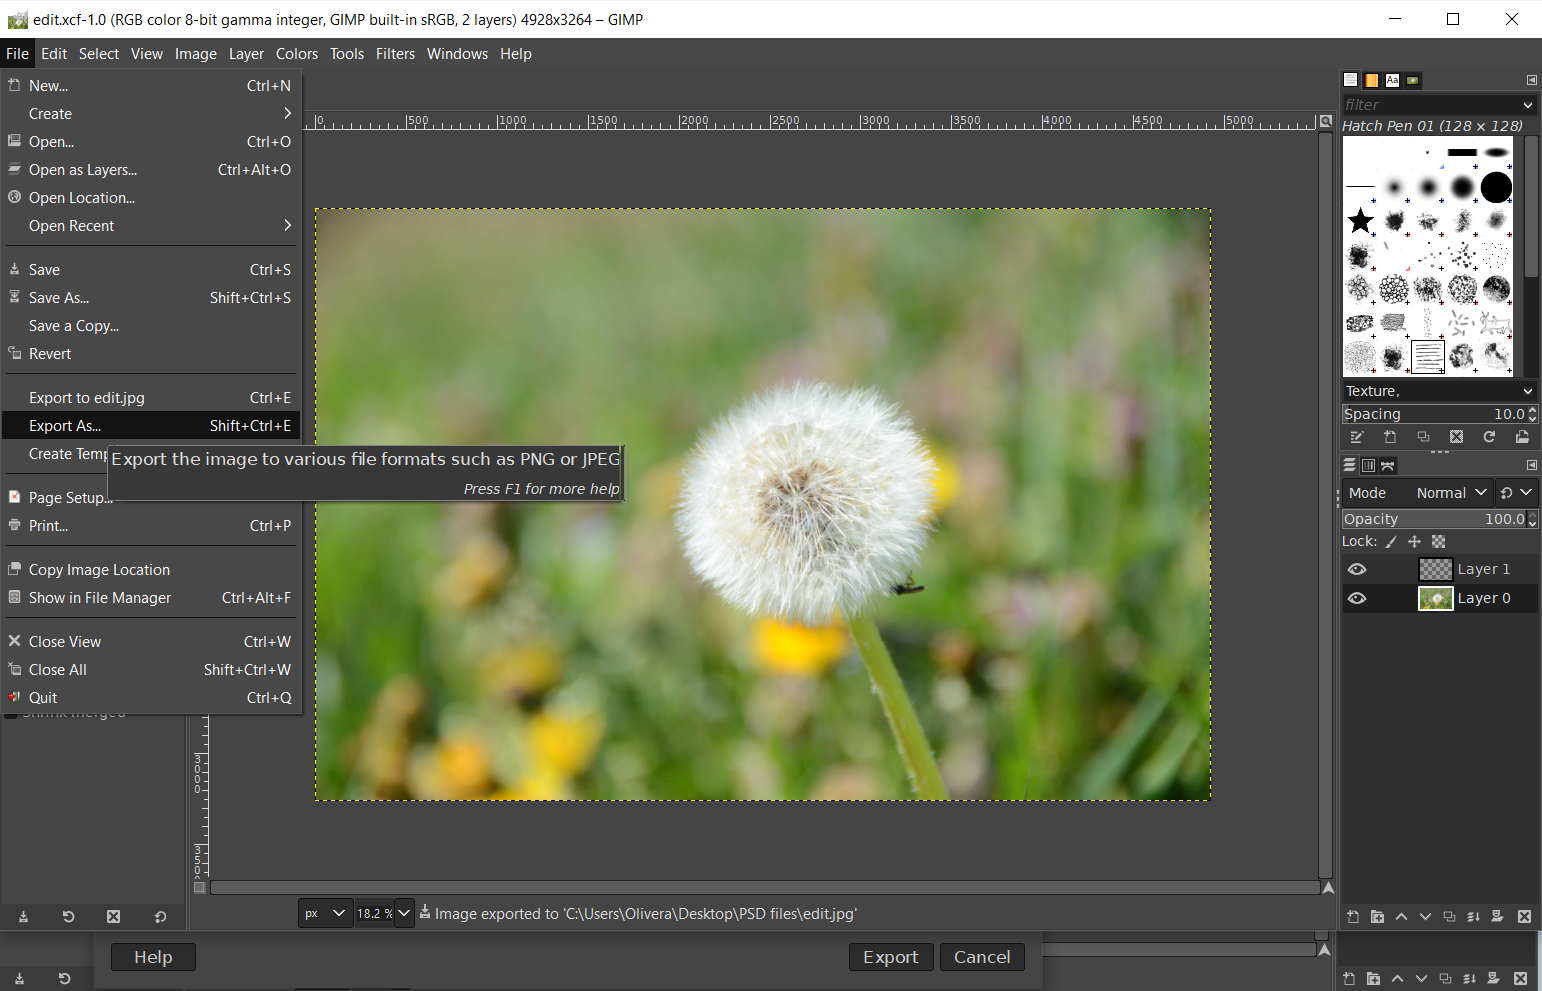Click the Cancel button

coord(981,957)
